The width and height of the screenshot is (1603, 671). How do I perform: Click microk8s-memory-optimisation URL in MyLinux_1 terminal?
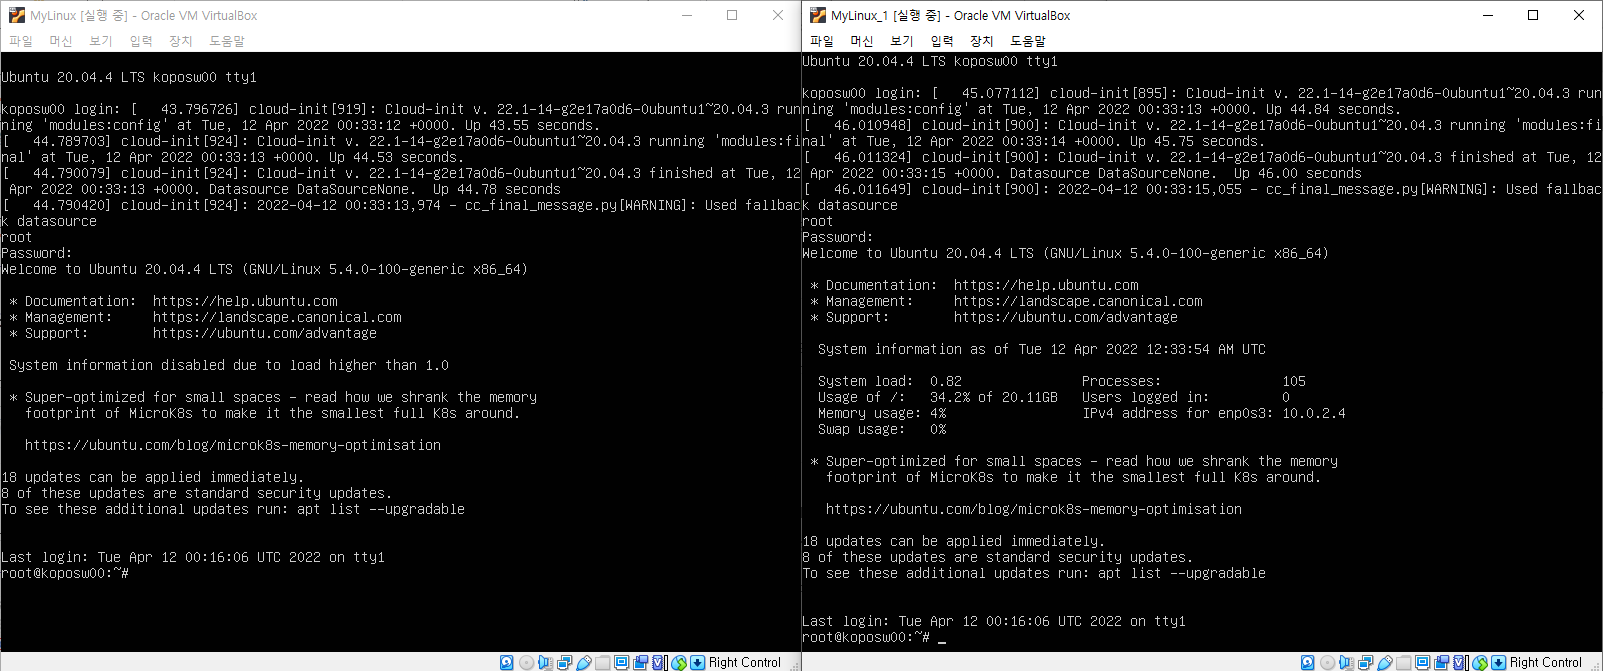(1034, 509)
